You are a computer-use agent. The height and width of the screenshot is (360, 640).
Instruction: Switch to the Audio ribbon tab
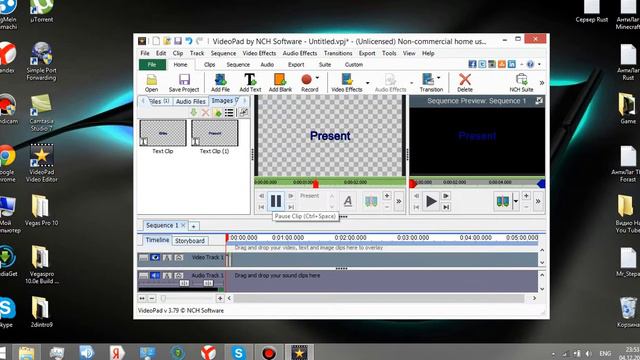267,64
